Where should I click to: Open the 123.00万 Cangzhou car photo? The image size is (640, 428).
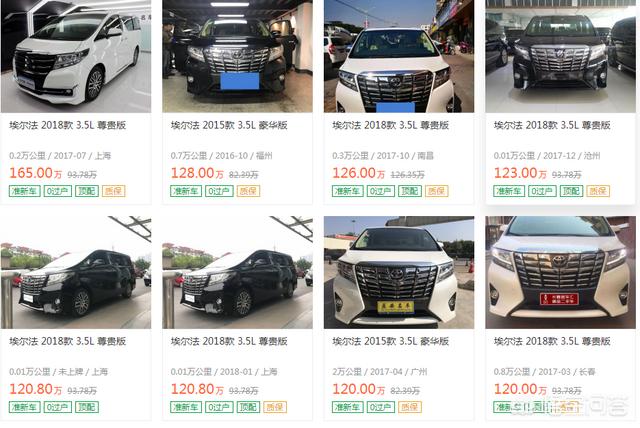[x=560, y=56]
